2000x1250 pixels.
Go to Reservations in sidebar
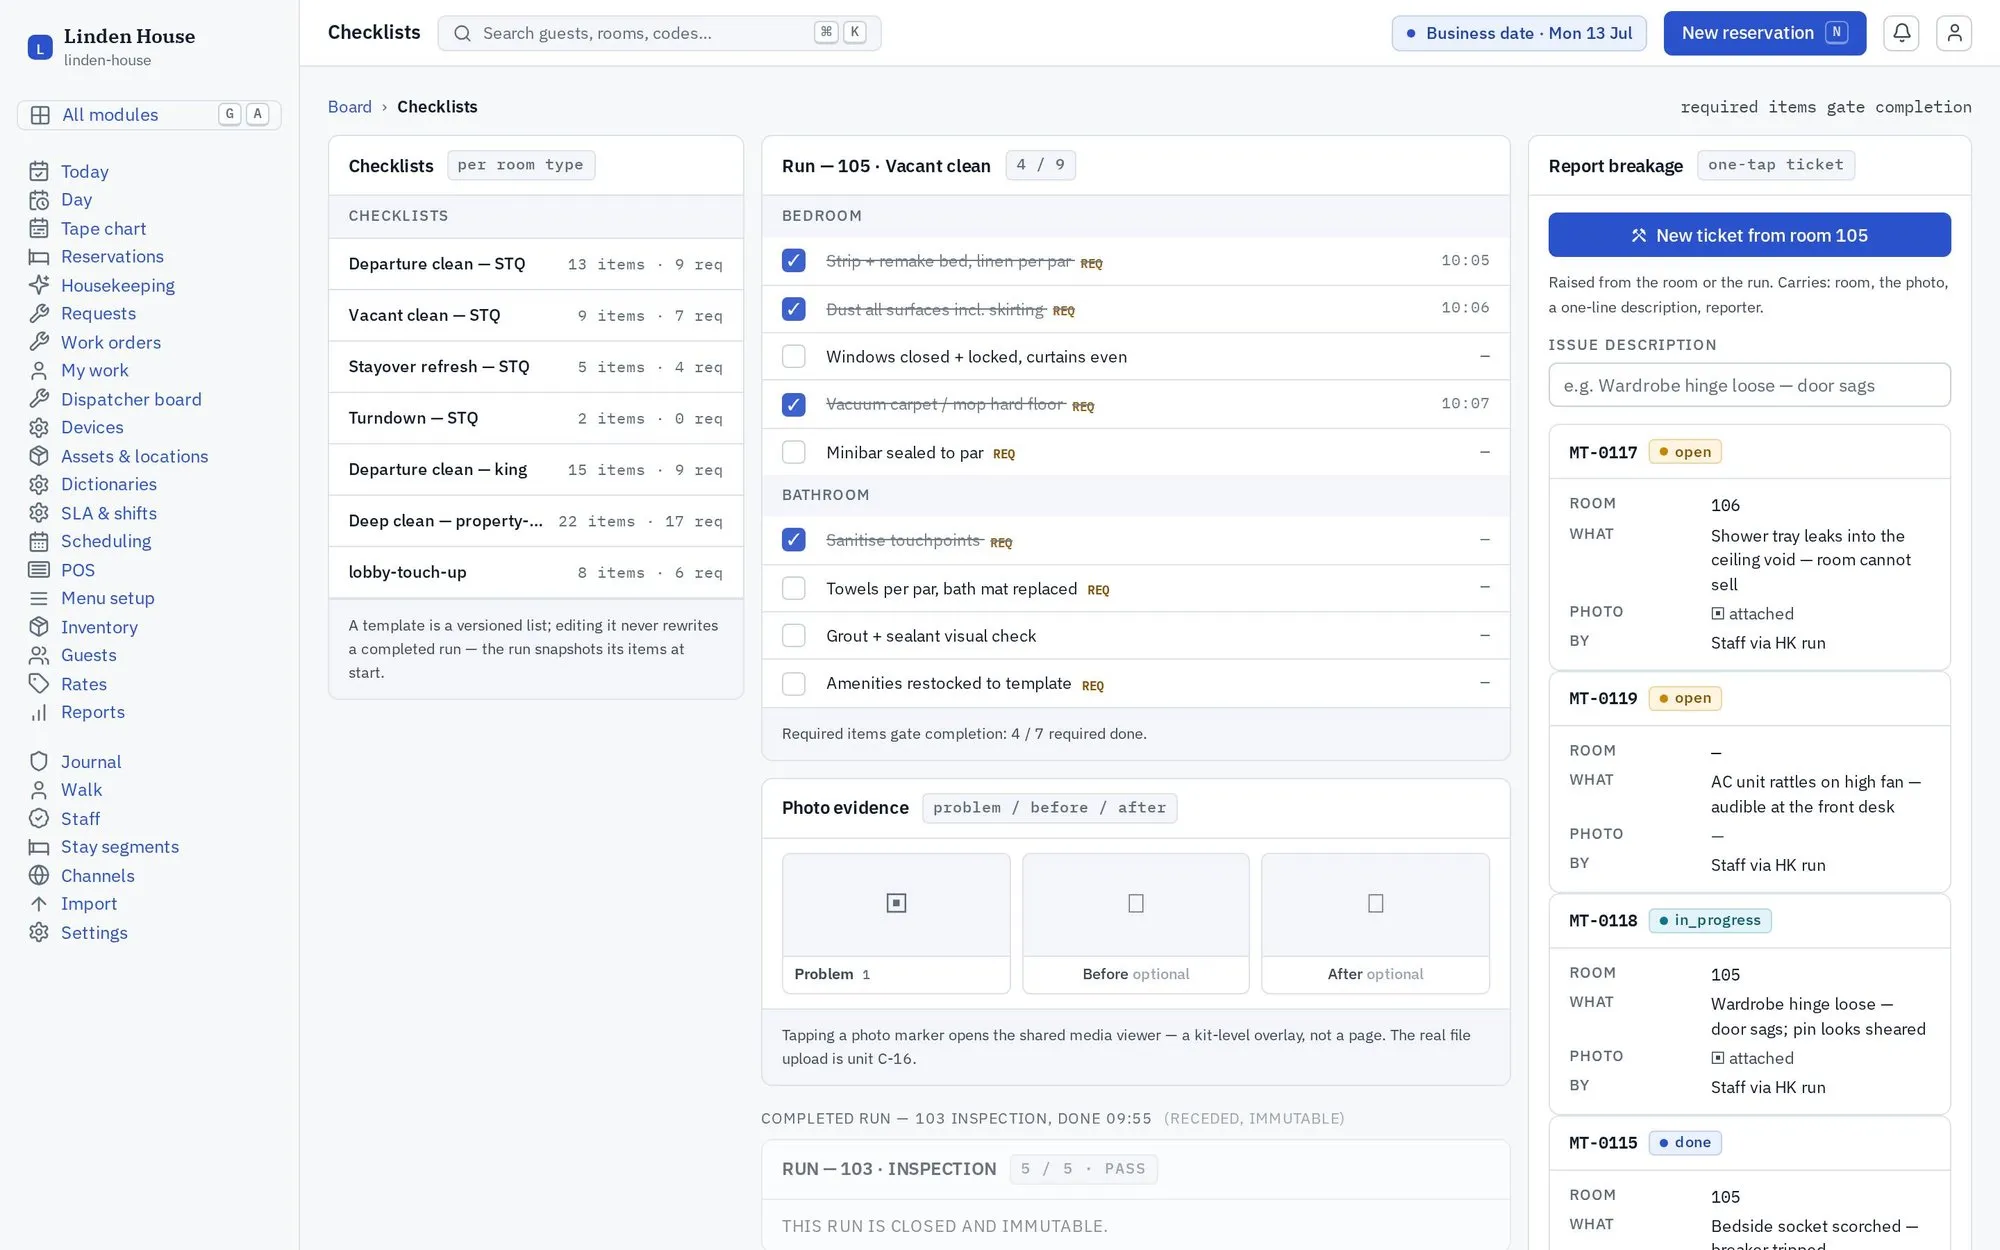112,256
